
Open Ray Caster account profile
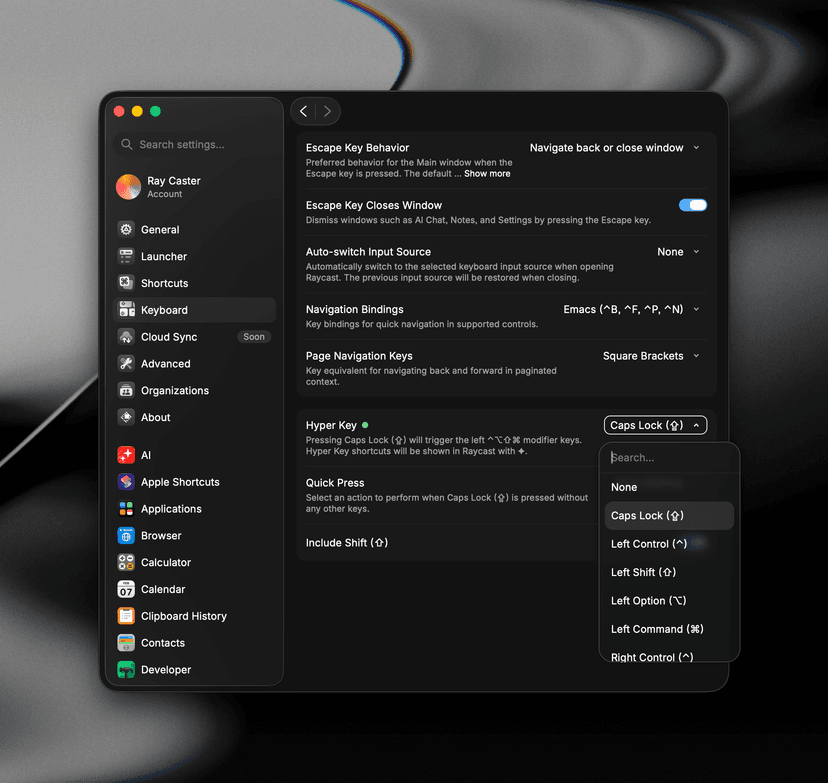tap(194, 187)
